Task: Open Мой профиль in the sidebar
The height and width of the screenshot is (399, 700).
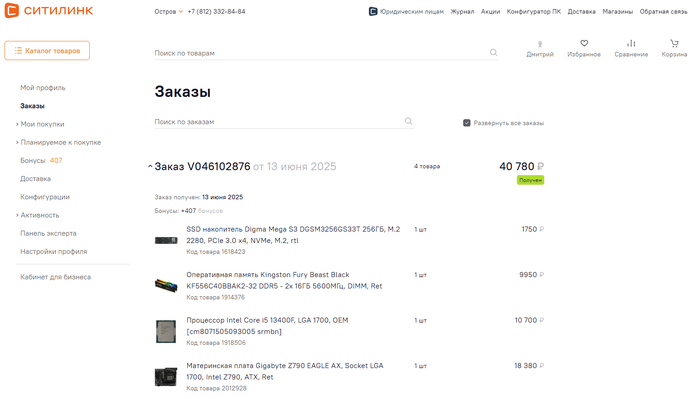Action: pyautogui.click(x=42, y=87)
